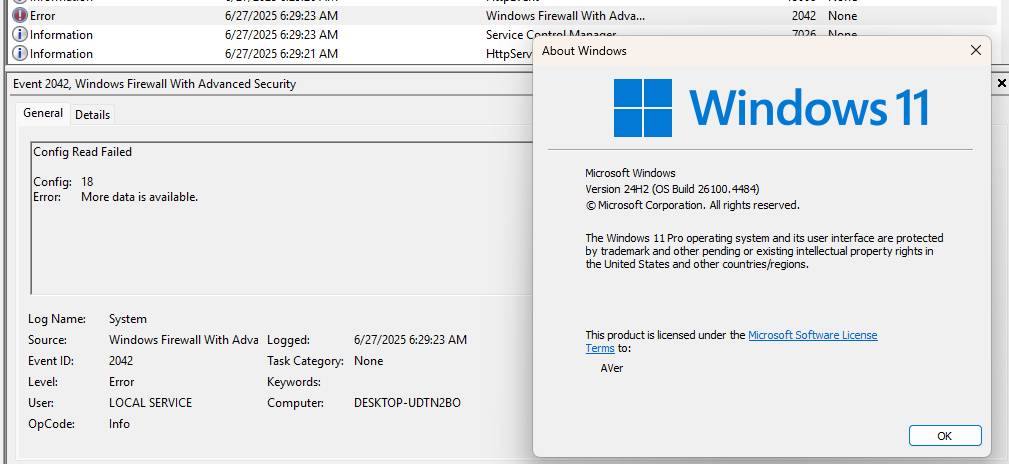Click the Logged value 6/27/2025 6:29:23 AM
Screen dimensions: 1009x464
411,340
